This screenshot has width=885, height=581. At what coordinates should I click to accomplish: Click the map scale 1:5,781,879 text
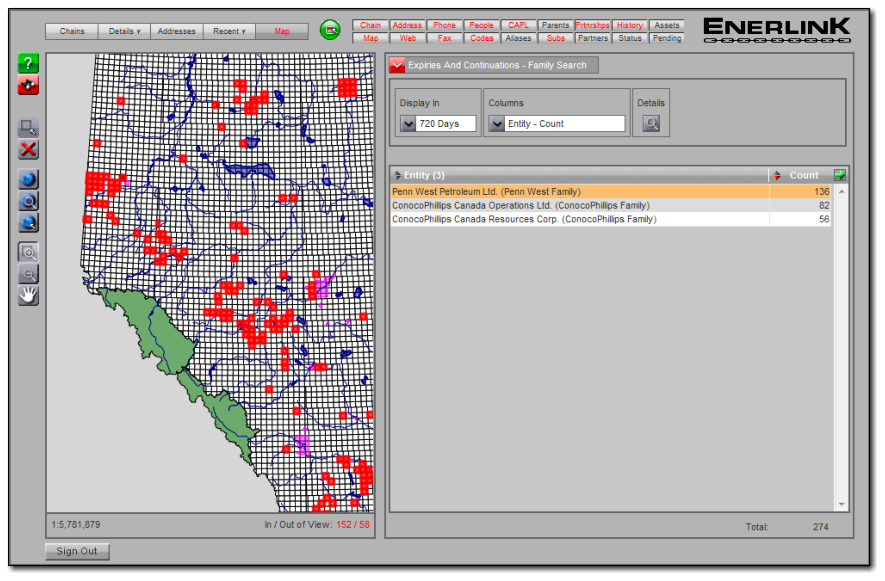click(x=76, y=525)
